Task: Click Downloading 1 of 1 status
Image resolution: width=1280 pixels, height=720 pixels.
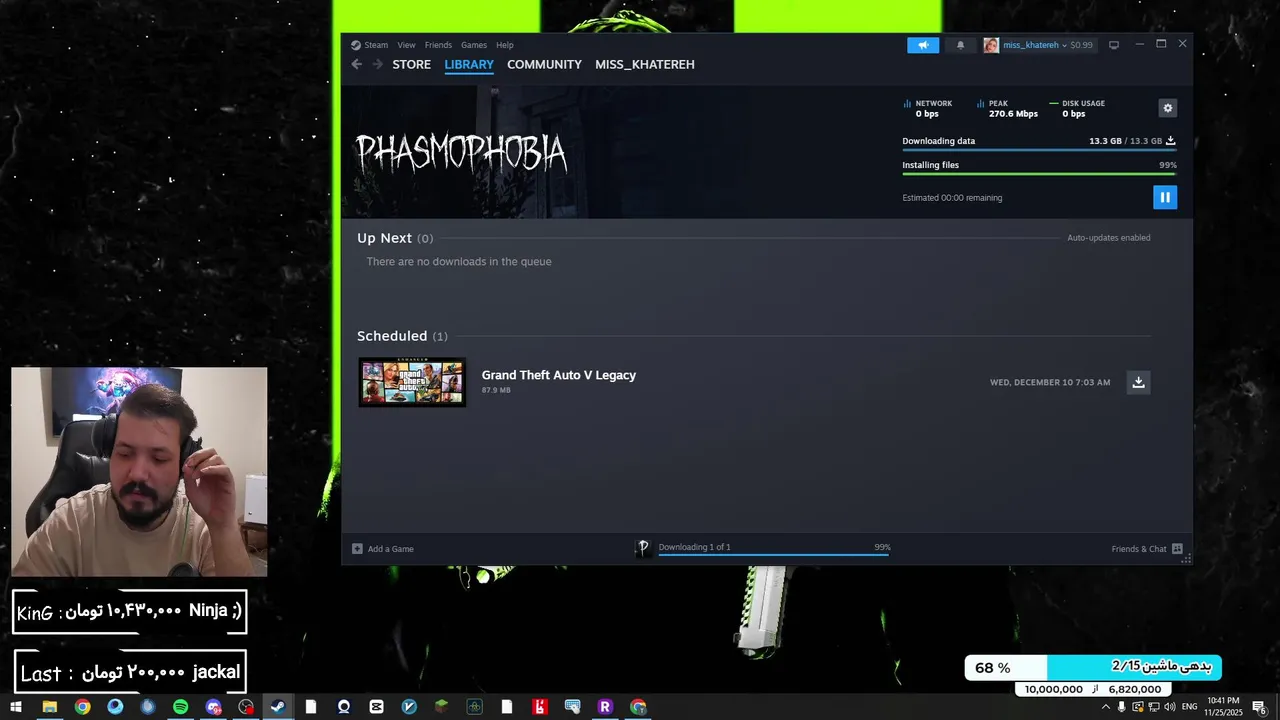Action: pos(694,547)
